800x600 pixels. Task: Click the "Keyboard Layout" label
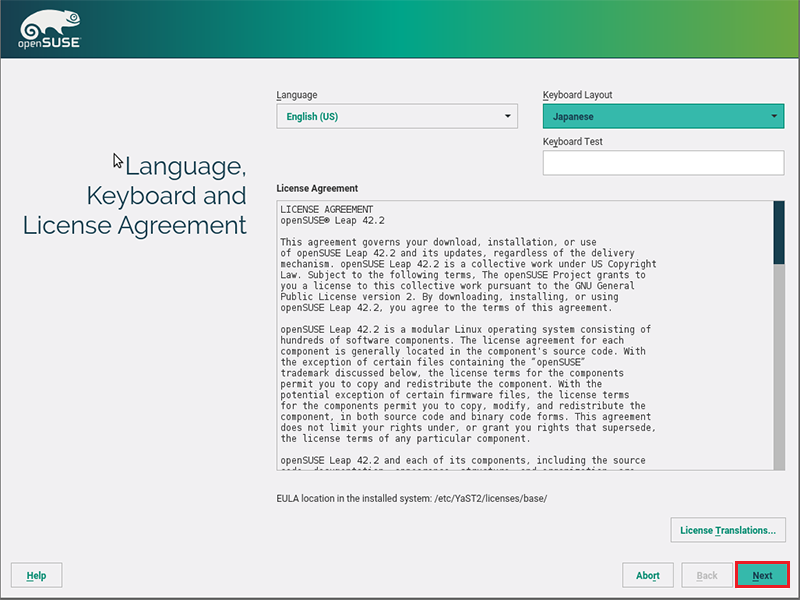point(577,95)
